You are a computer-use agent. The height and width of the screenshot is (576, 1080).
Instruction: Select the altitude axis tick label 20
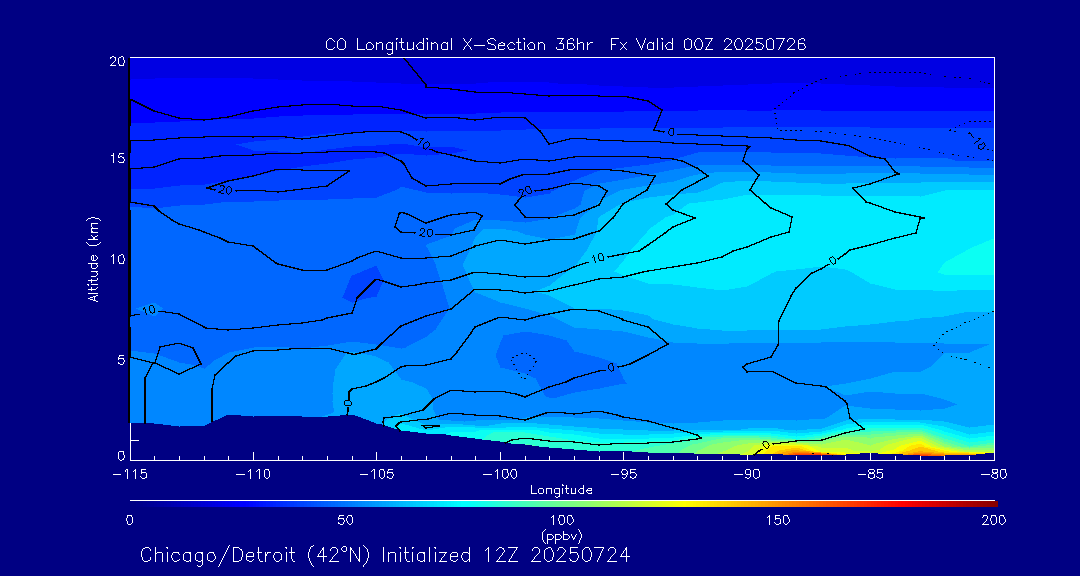tap(116, 61)
